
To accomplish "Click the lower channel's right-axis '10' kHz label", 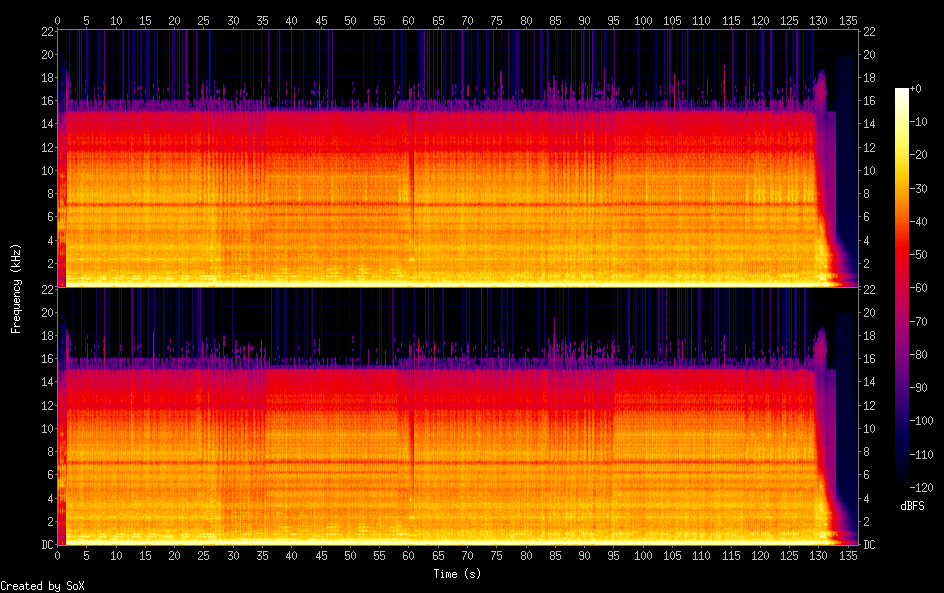I will coord(870,428).
